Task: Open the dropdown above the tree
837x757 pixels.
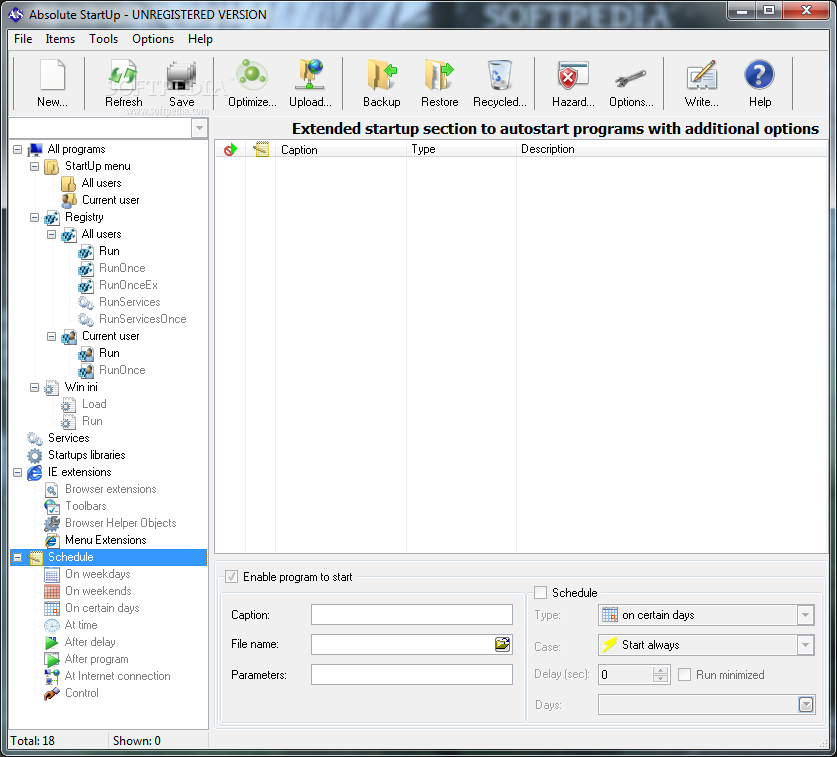Action: coord(199,128)
